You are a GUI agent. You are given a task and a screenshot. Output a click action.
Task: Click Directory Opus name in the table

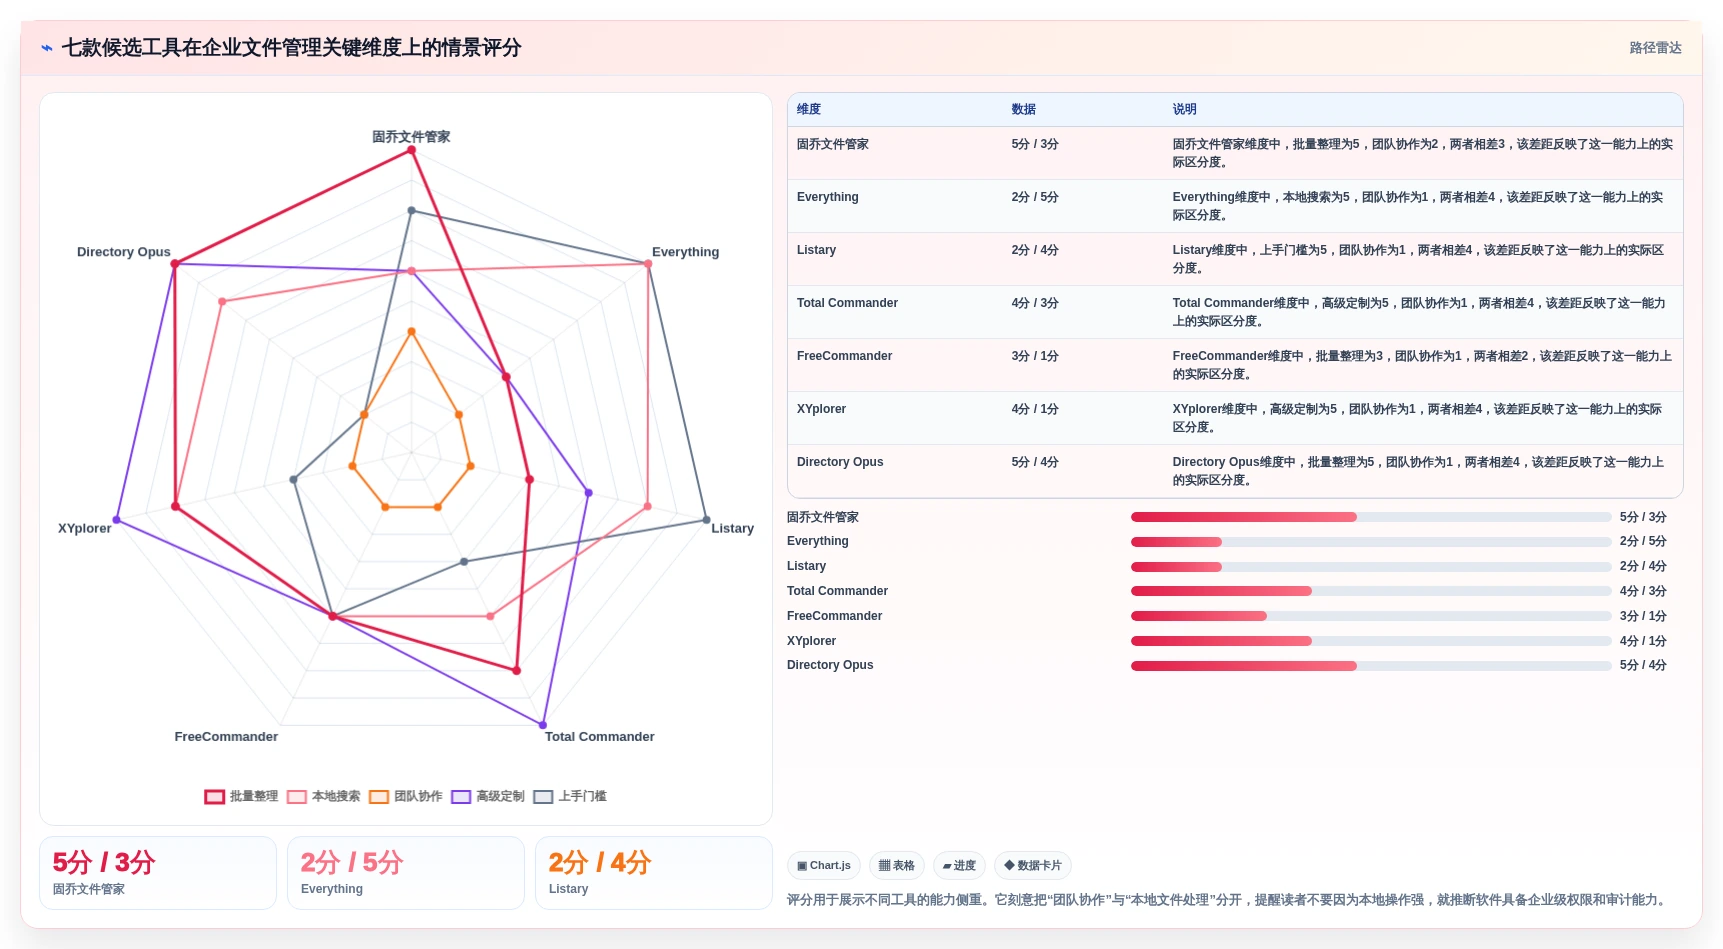[x=840, y=462]
